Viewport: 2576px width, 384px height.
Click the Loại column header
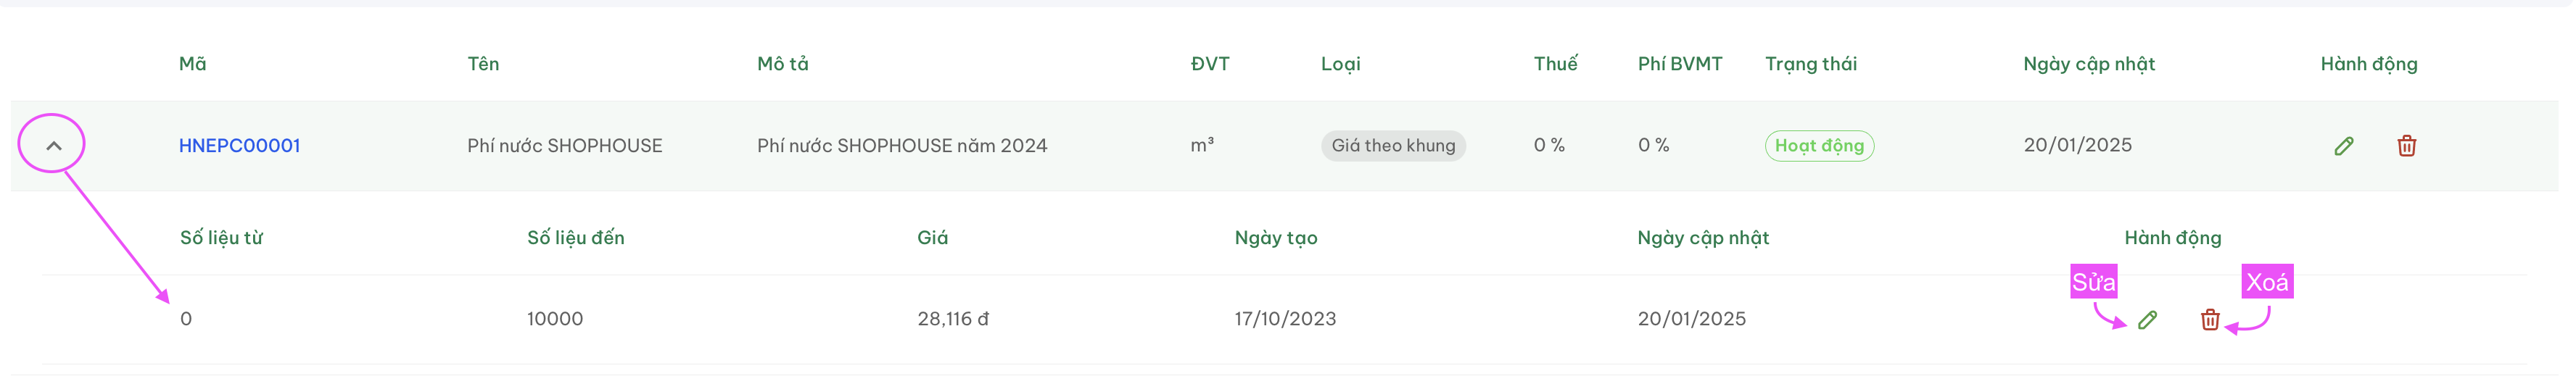coord(1340,64)
